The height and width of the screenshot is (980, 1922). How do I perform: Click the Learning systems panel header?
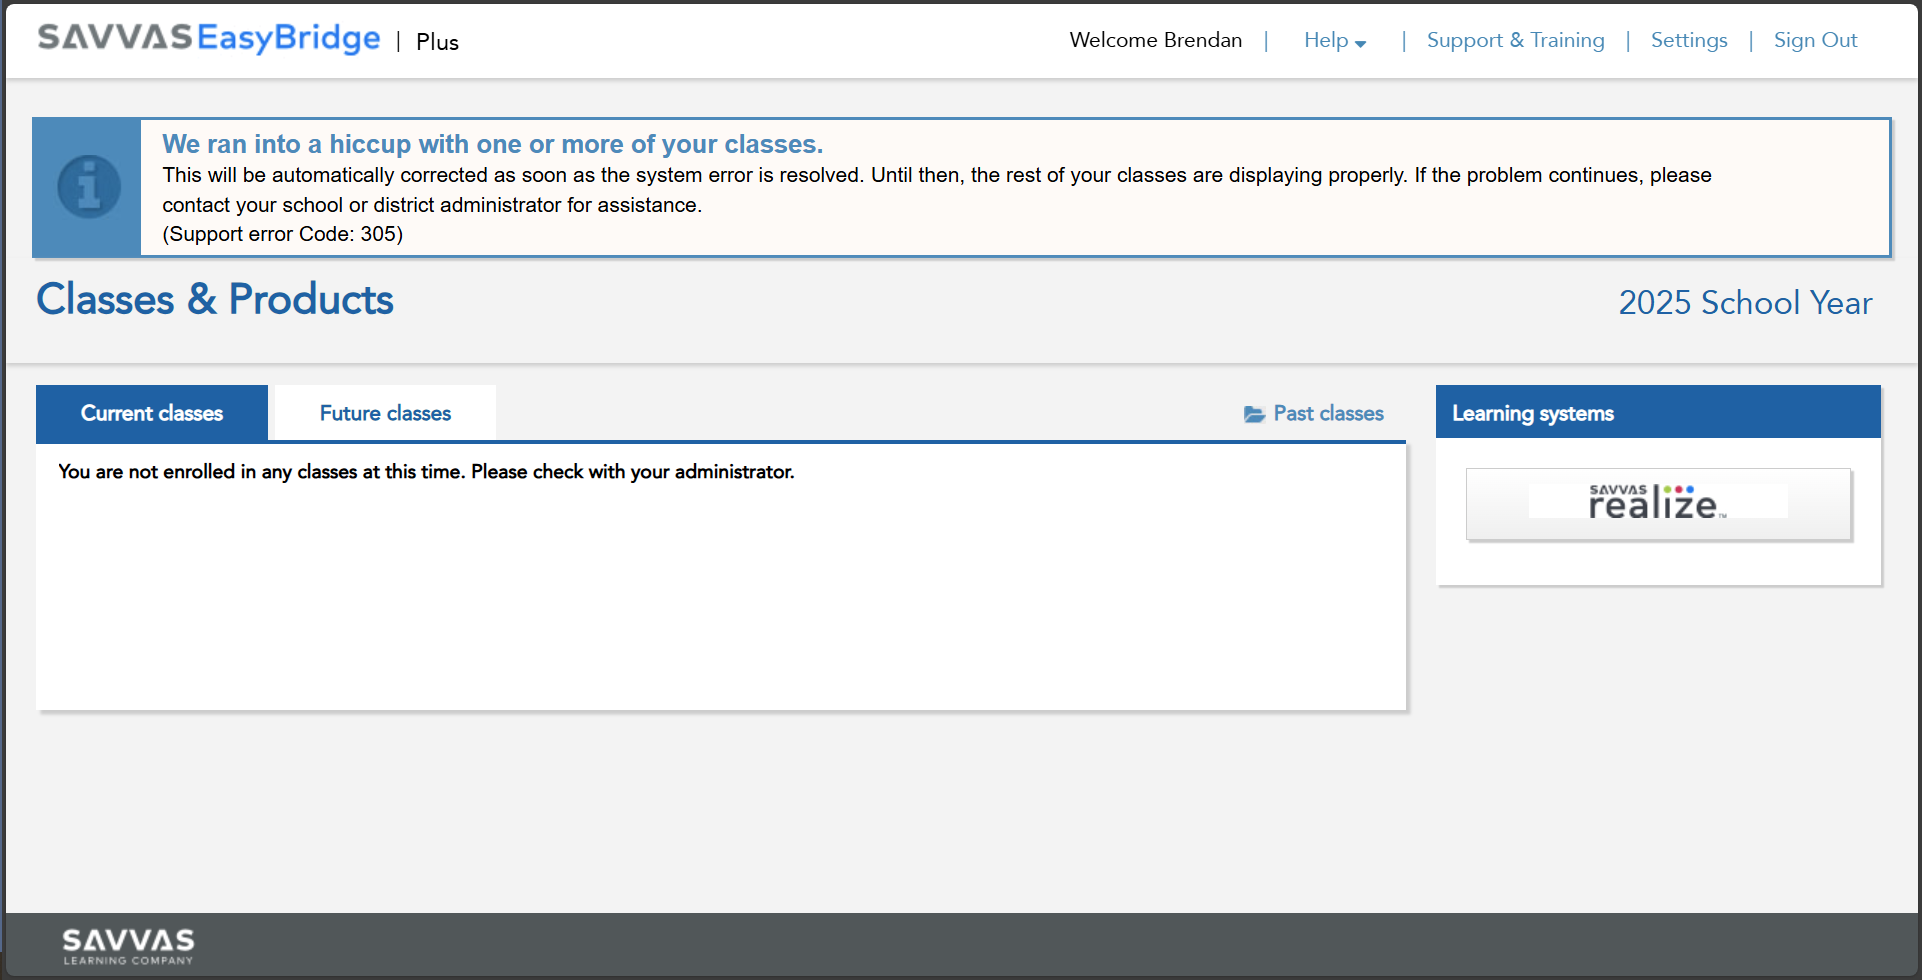point(1532,412)
